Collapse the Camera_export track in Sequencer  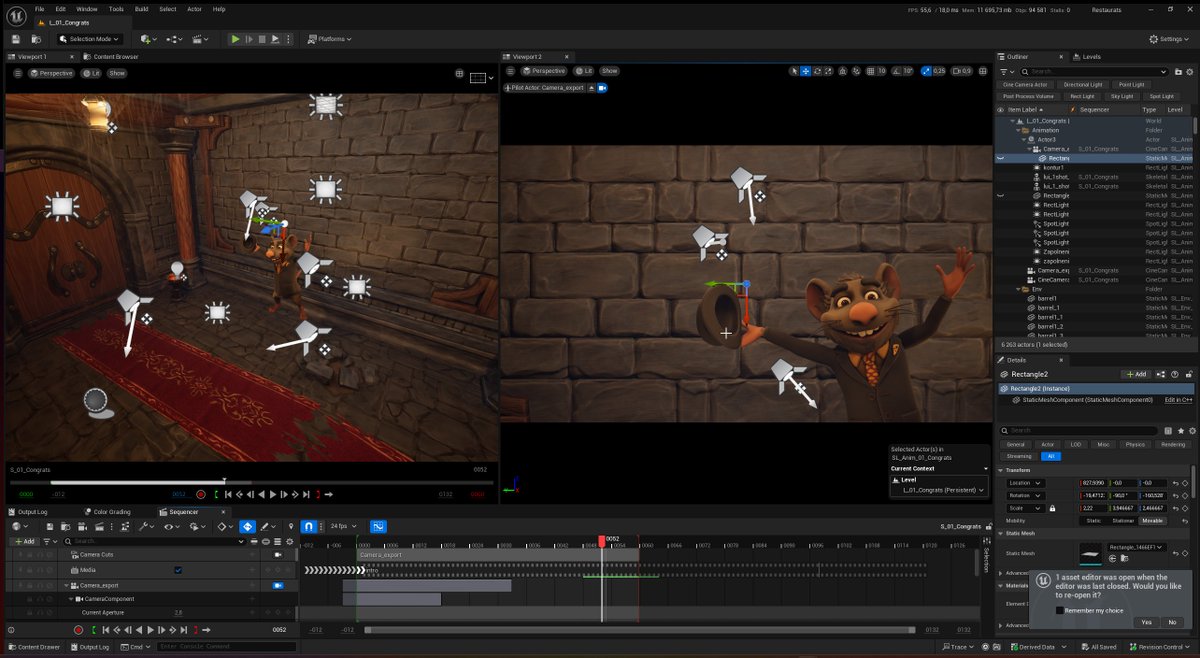pos(67,585)
